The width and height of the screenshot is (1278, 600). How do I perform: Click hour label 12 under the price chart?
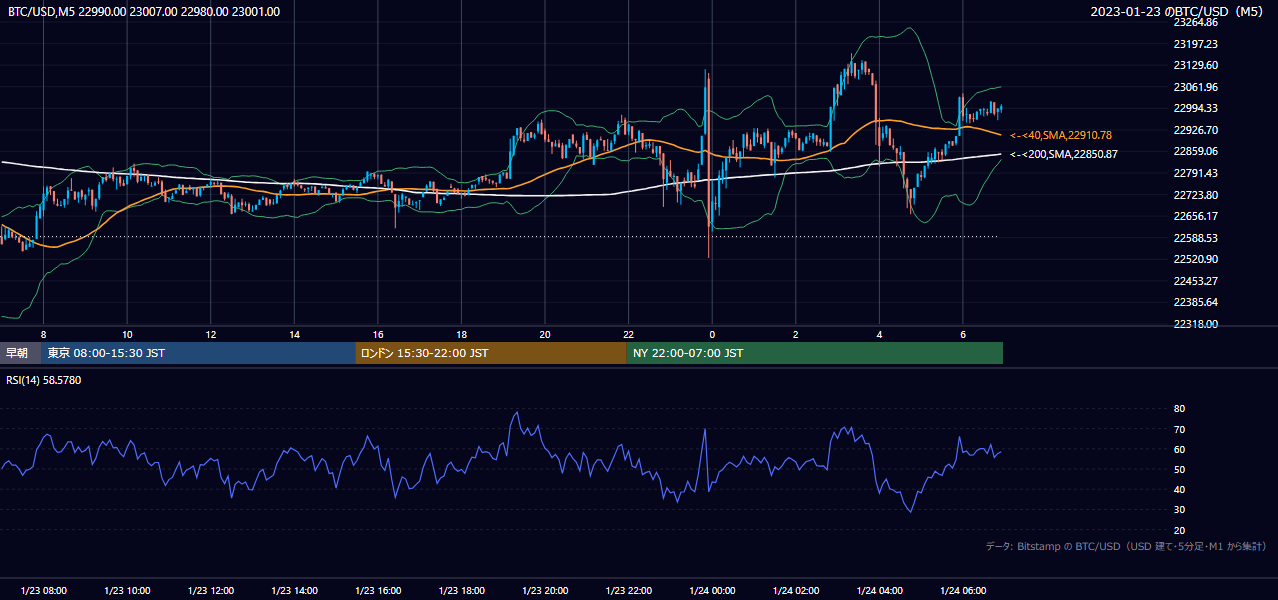coord(211,334)
